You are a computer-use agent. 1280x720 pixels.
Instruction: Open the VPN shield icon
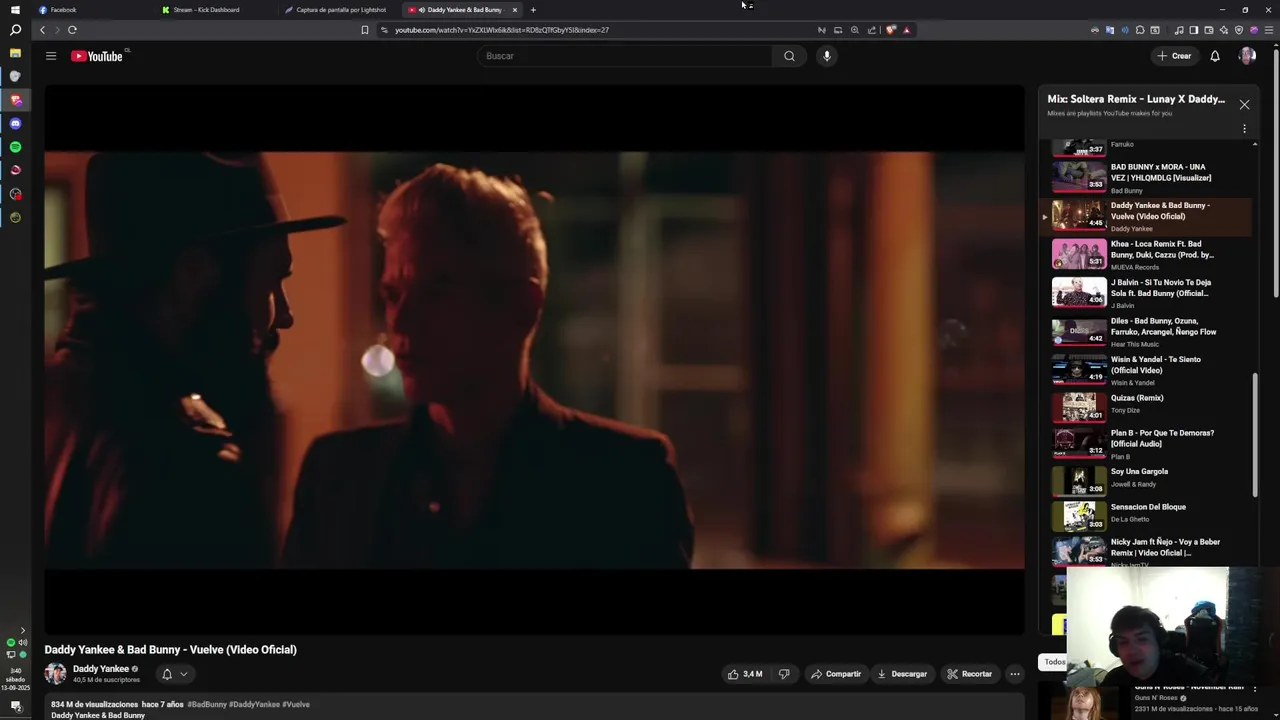[1239, 30]
